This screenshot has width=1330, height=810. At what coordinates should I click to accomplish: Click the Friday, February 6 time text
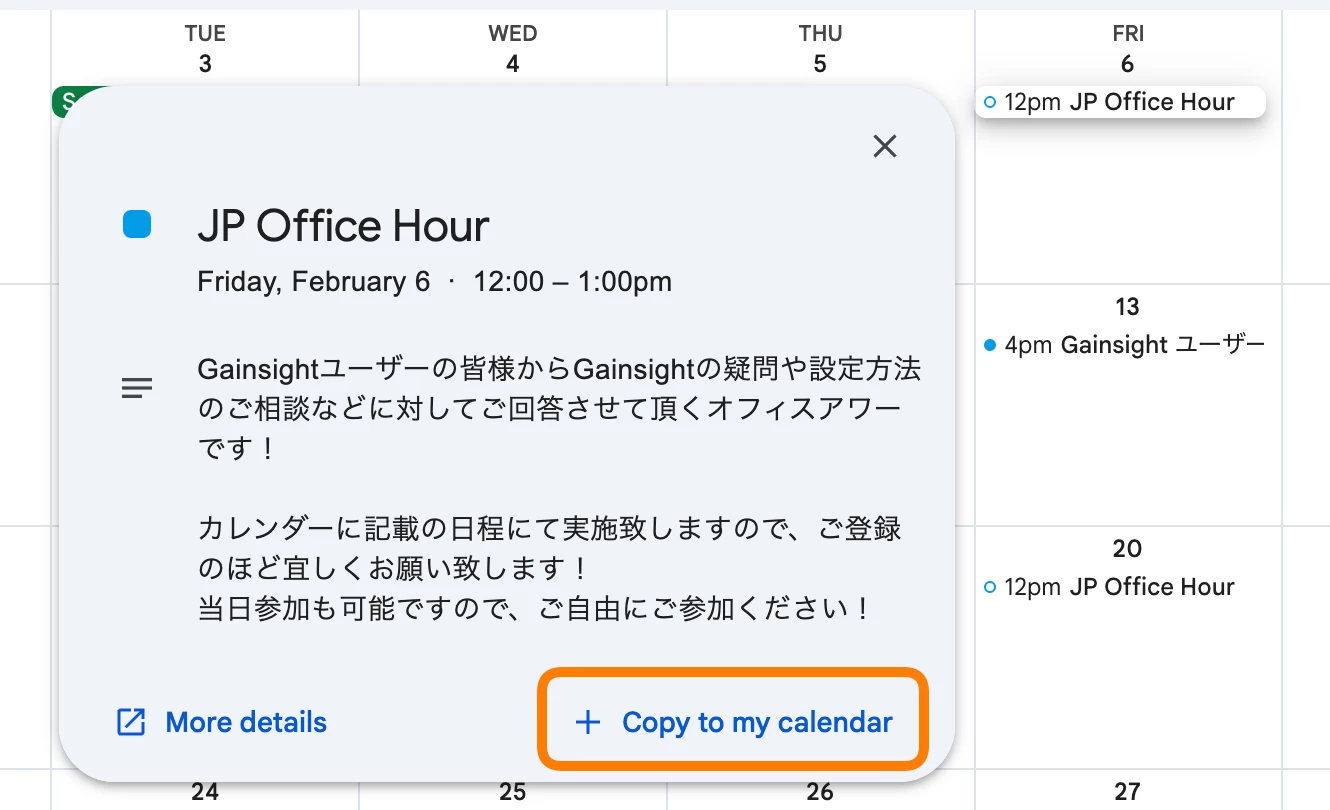(x=434, y=282)
